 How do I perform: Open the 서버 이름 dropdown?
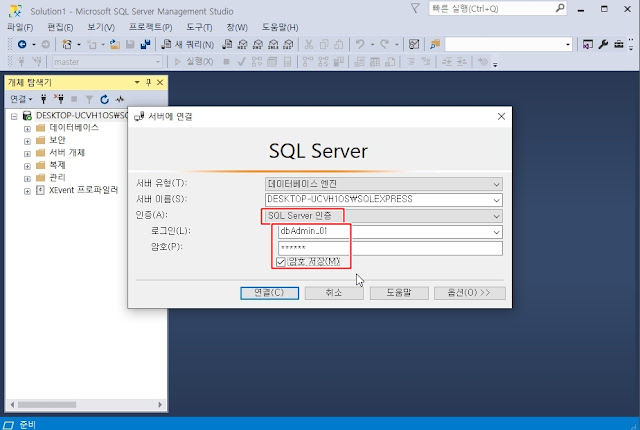[x=496, y=200]
